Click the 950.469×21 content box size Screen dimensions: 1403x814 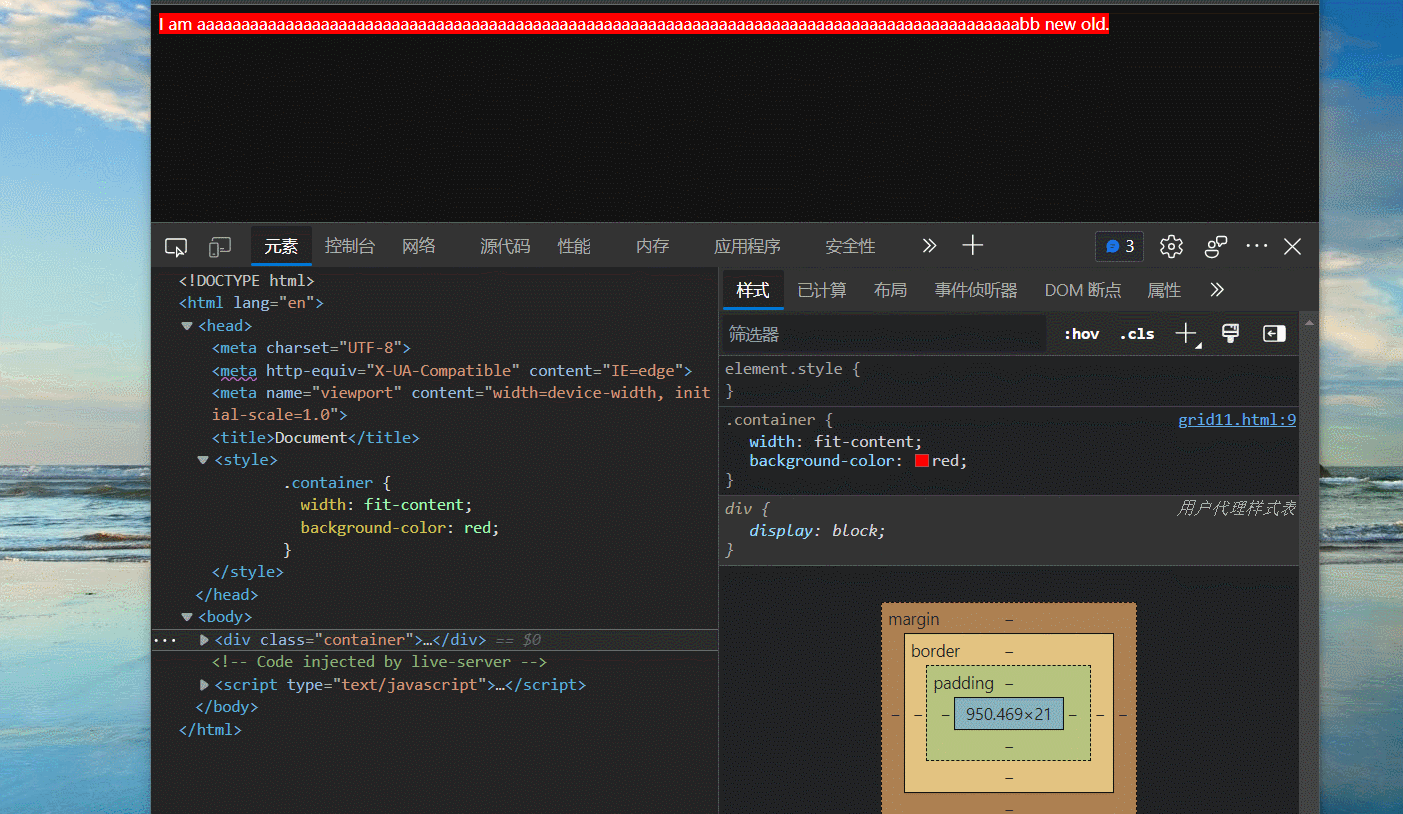pyautogui.click(x=1008, y=714)
